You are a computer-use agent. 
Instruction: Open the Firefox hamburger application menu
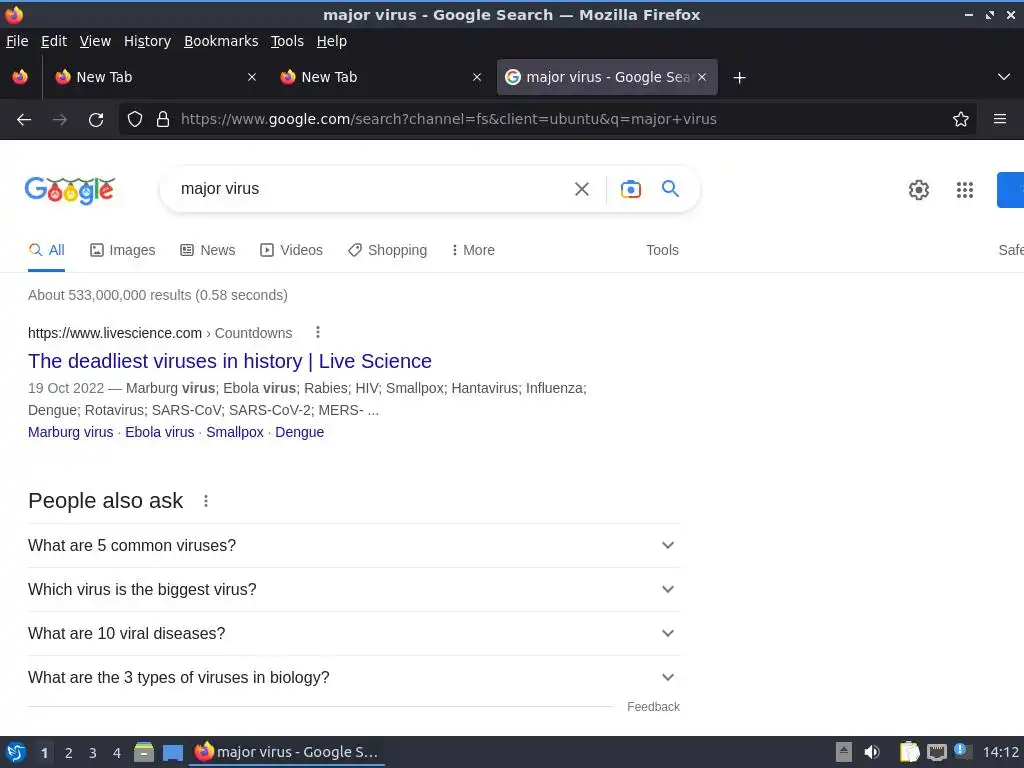point(1000,119)
